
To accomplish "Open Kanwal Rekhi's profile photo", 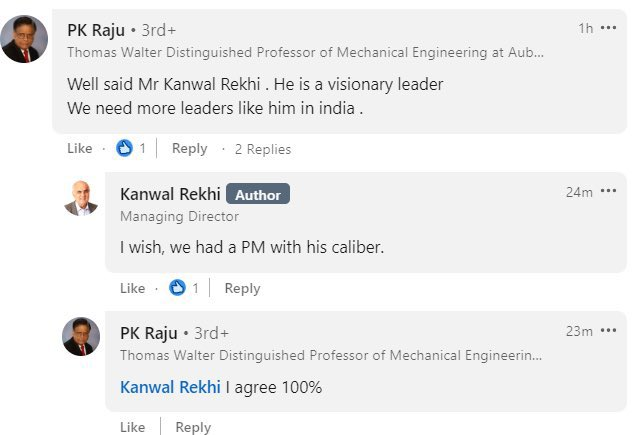I will (x=81, y=198).
